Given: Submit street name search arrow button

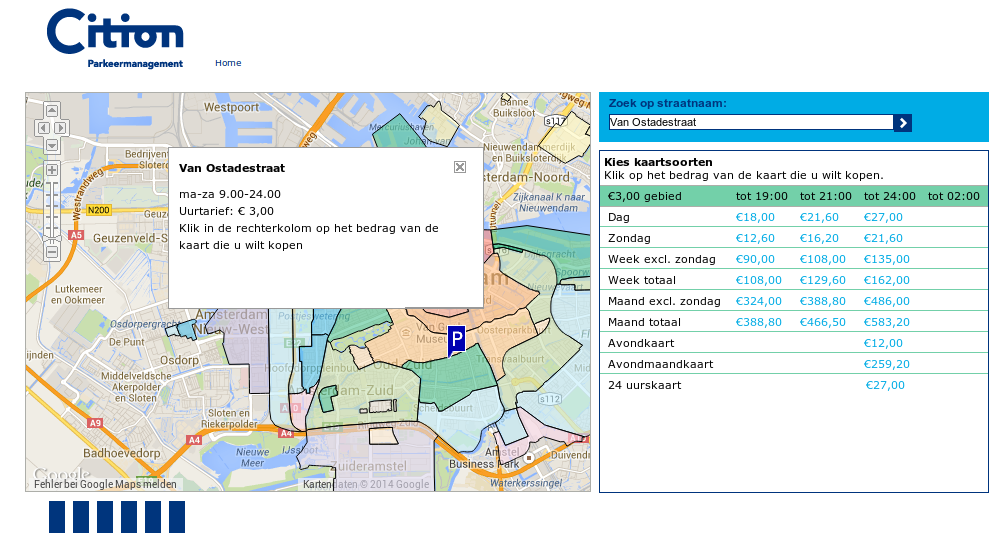Looking at the screenshot, I should tap(902, 123).
